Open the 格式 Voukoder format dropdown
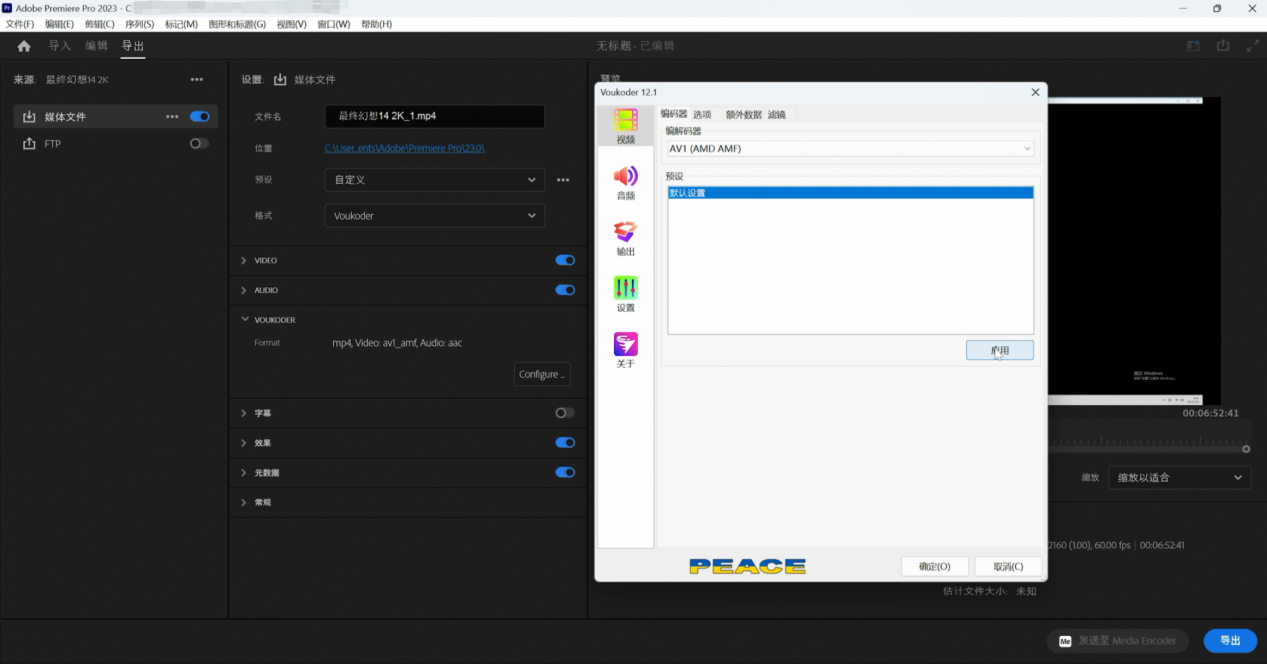The image size is (1267, 664). [435, 216]
